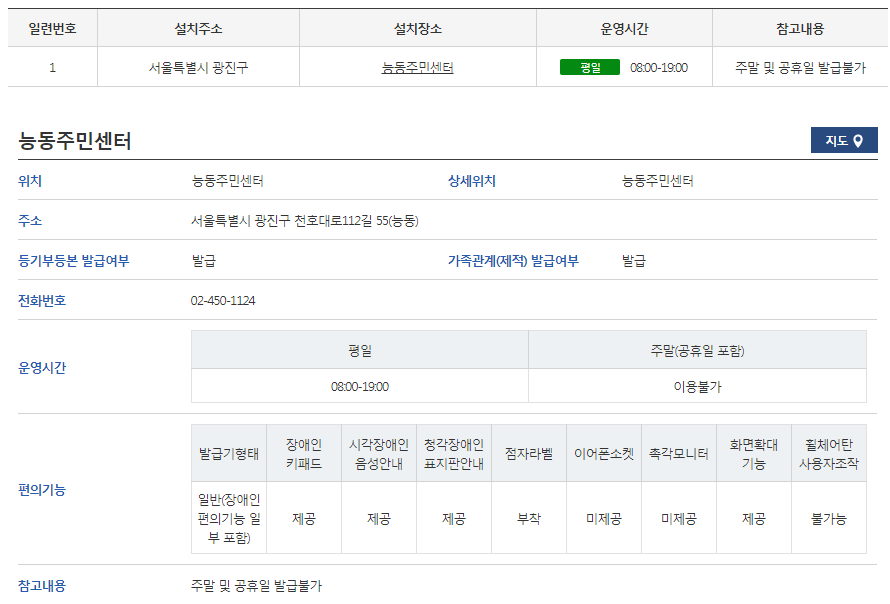Viewport: 890px width, 604px height.
Task: Select the green 평일 badge
Action: (x=590, y=68)
